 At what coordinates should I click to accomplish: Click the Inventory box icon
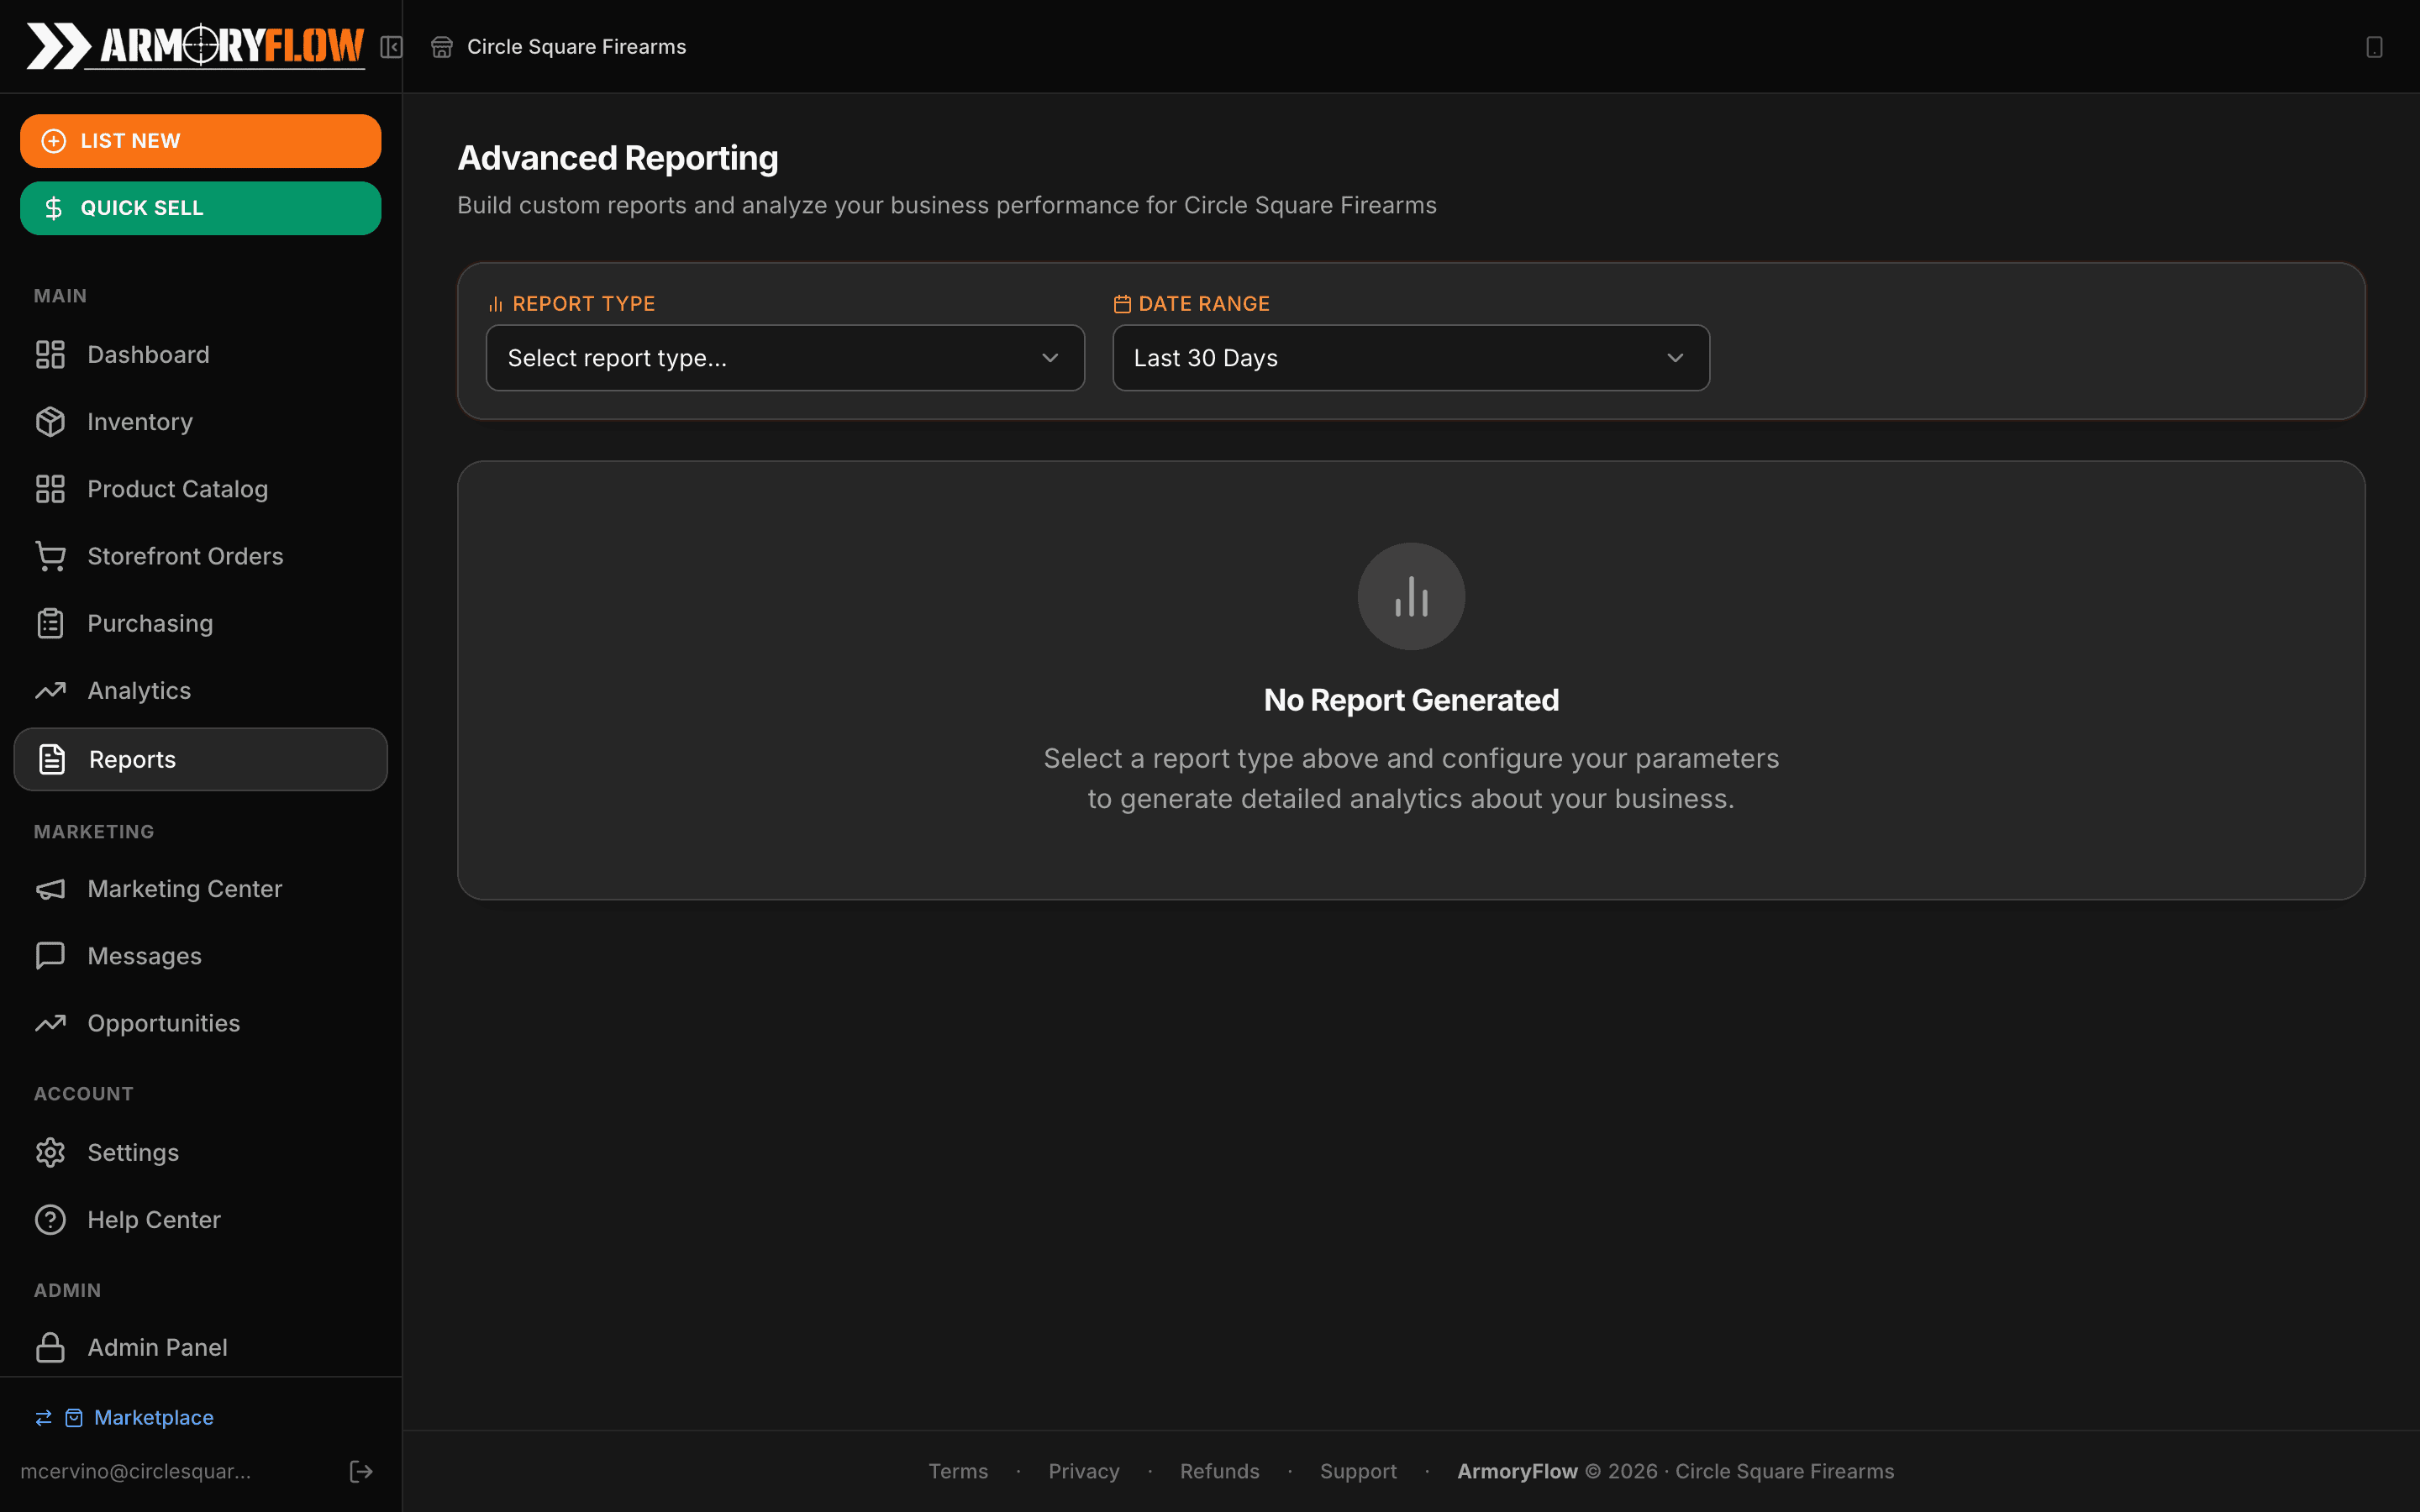pos(50,422)
